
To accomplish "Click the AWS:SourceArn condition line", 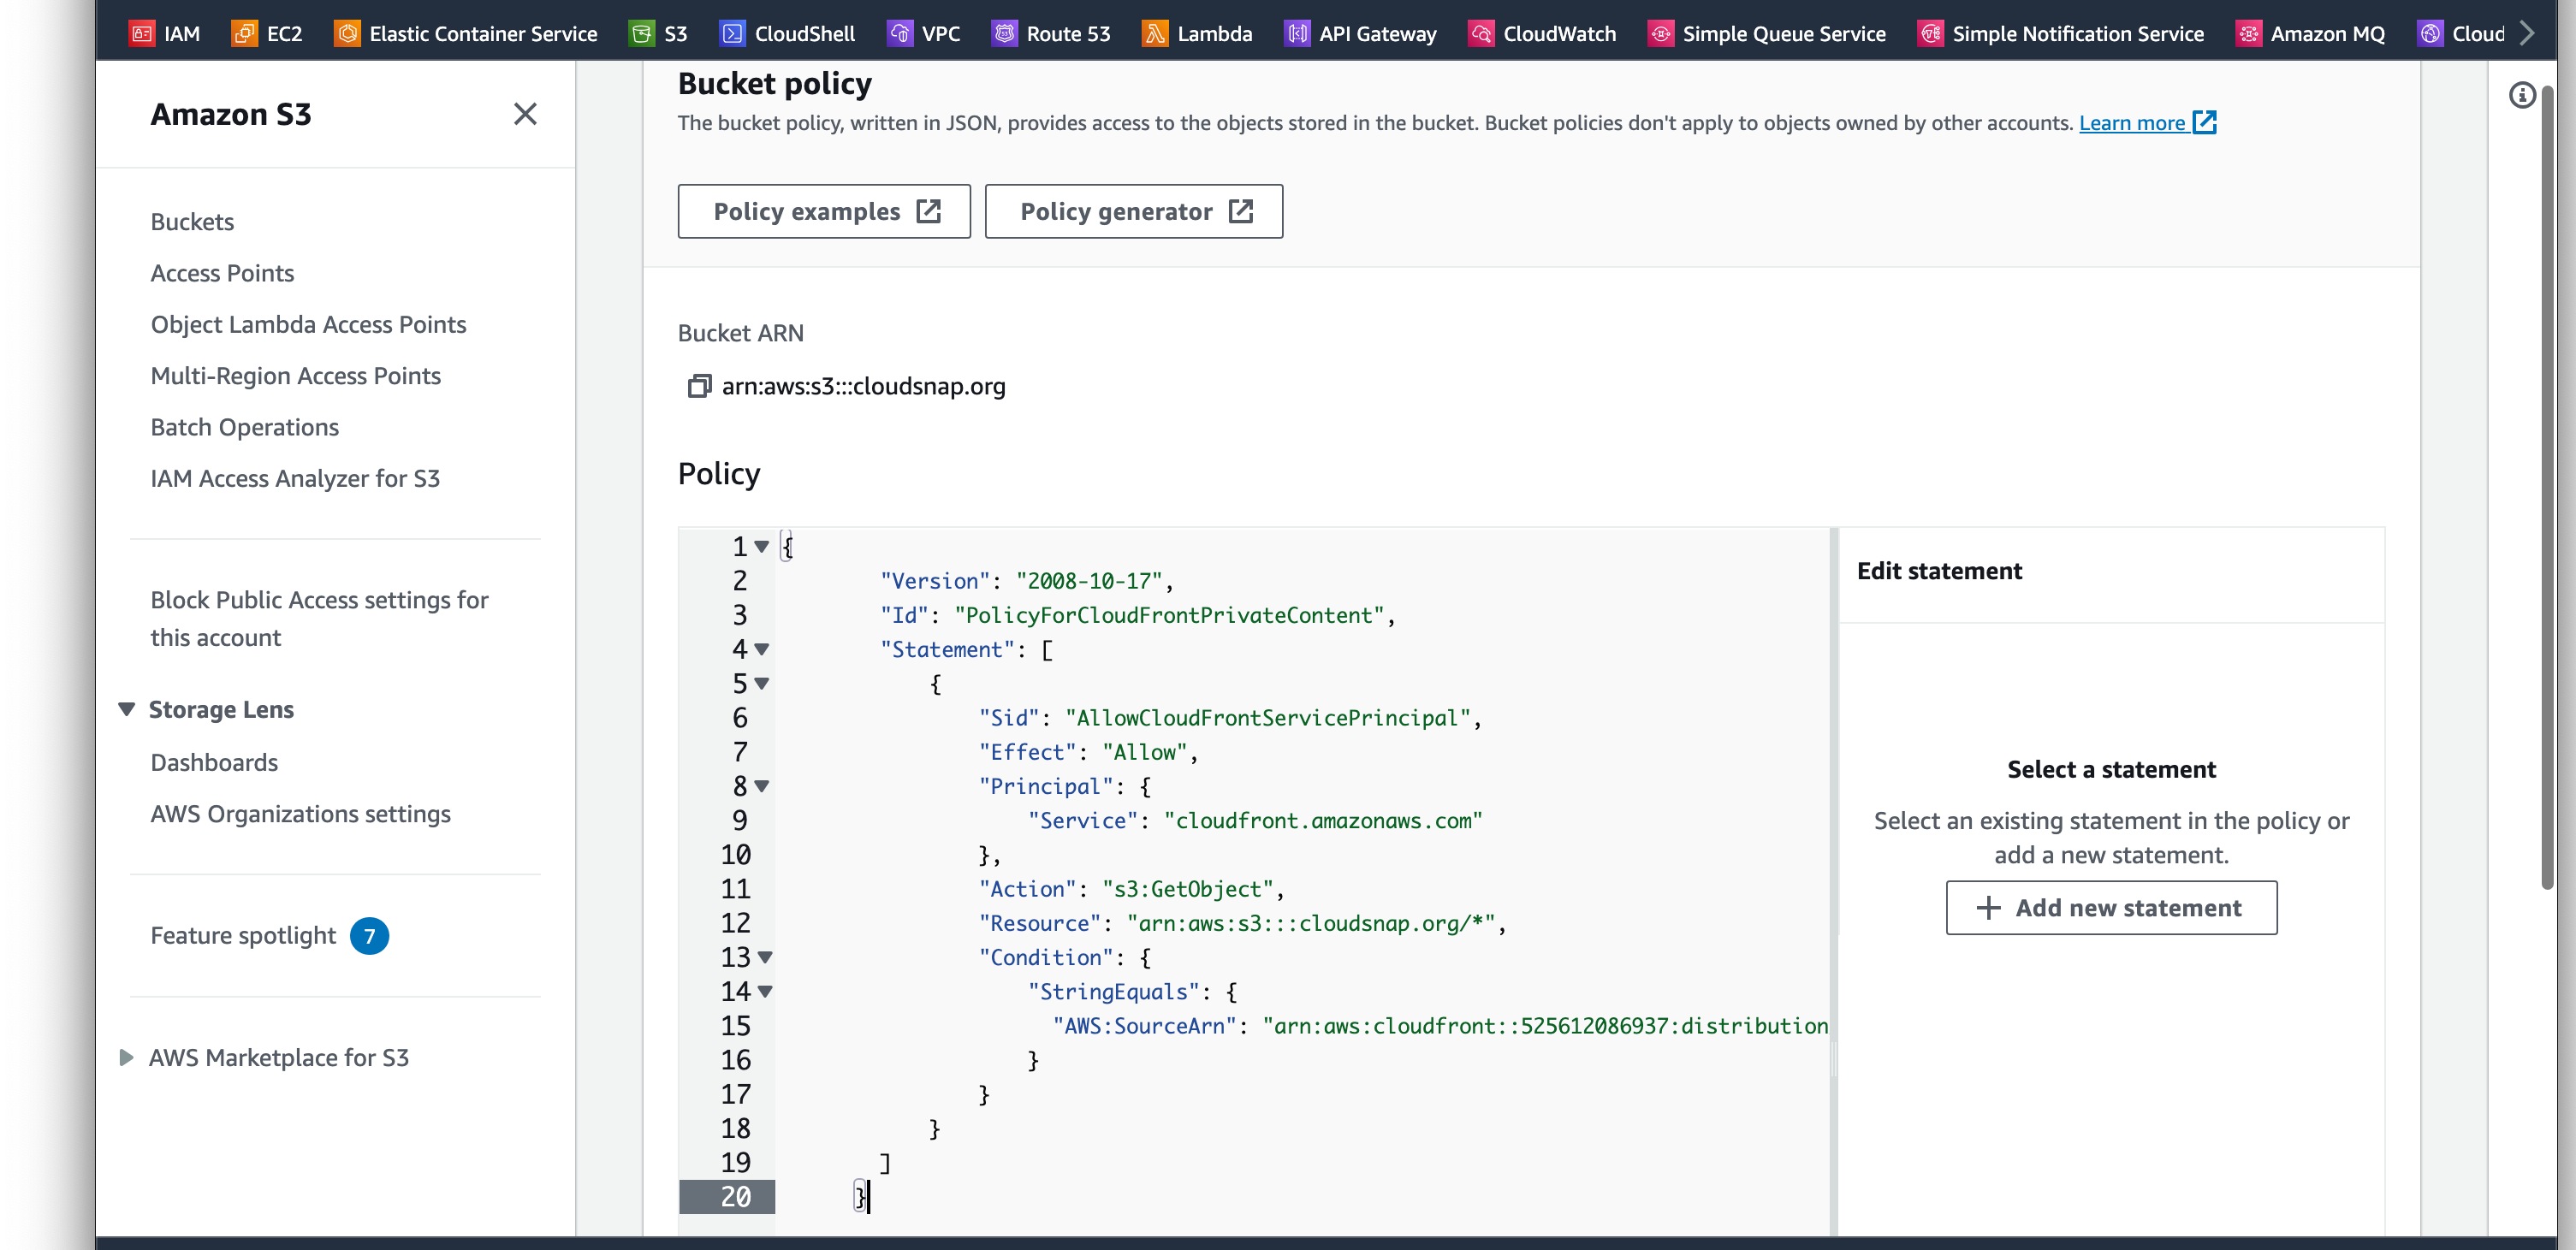I will 1440,1026.
